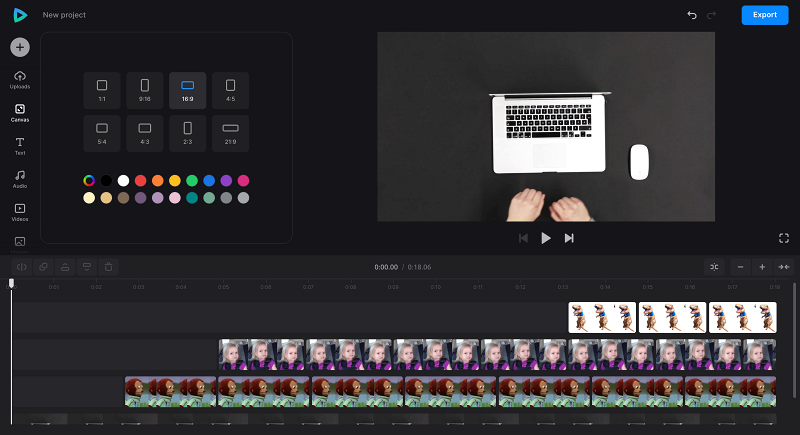800x435 pixels.
Task: Click the Export button
Action: [x=765, y=15]
